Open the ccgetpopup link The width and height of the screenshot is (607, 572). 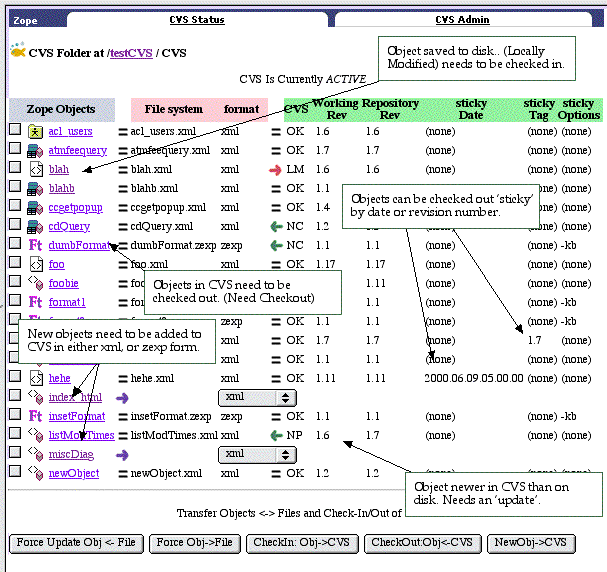point(75,208)
